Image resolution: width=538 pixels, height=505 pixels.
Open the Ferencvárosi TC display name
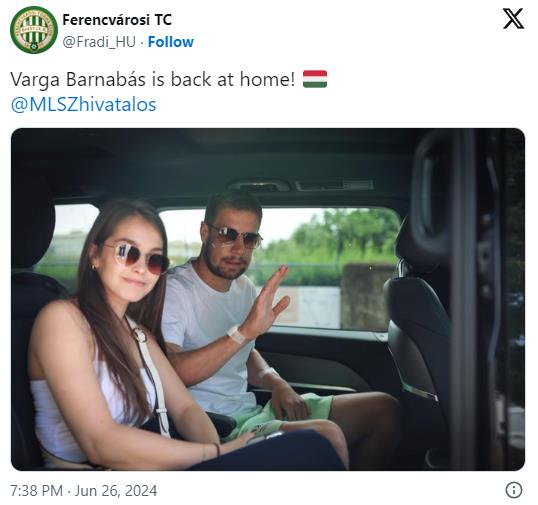point(117,20)
